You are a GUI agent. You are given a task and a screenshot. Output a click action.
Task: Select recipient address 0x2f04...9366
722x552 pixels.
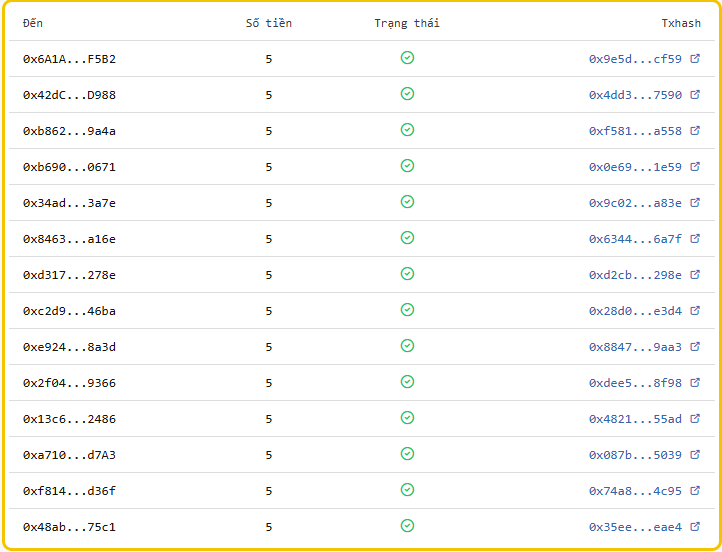[69, 383]
